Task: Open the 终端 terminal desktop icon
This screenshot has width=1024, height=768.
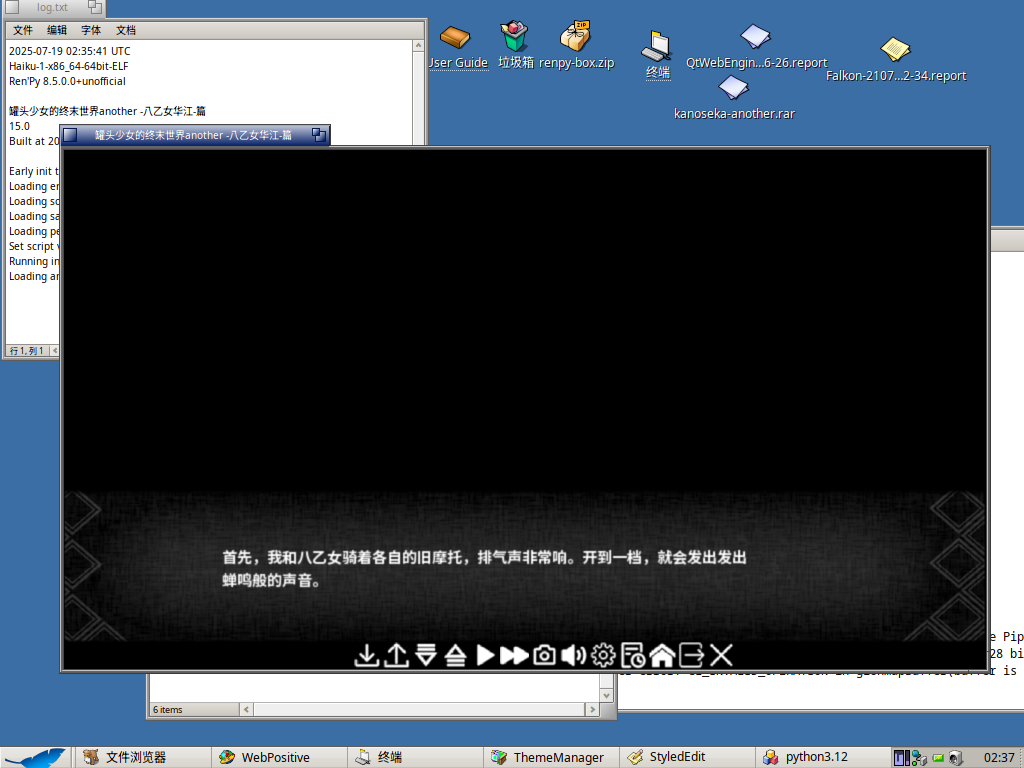Action: pyautogui.click(x=658, y=55)
